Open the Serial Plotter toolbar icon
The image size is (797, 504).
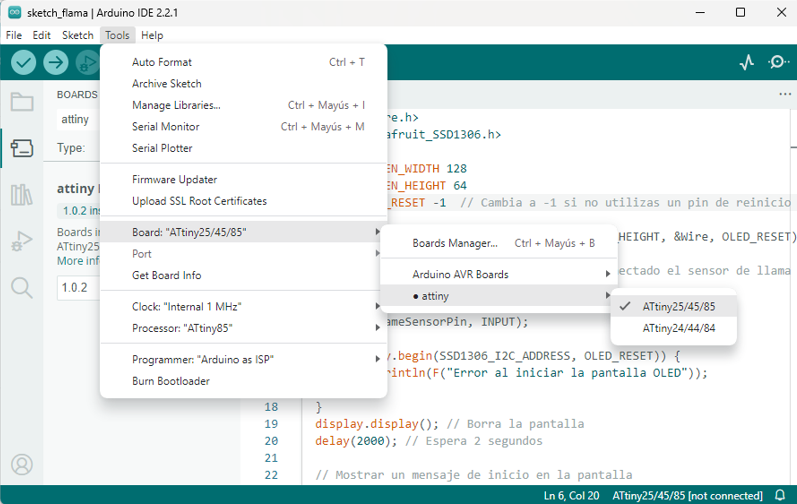point(747,62)
